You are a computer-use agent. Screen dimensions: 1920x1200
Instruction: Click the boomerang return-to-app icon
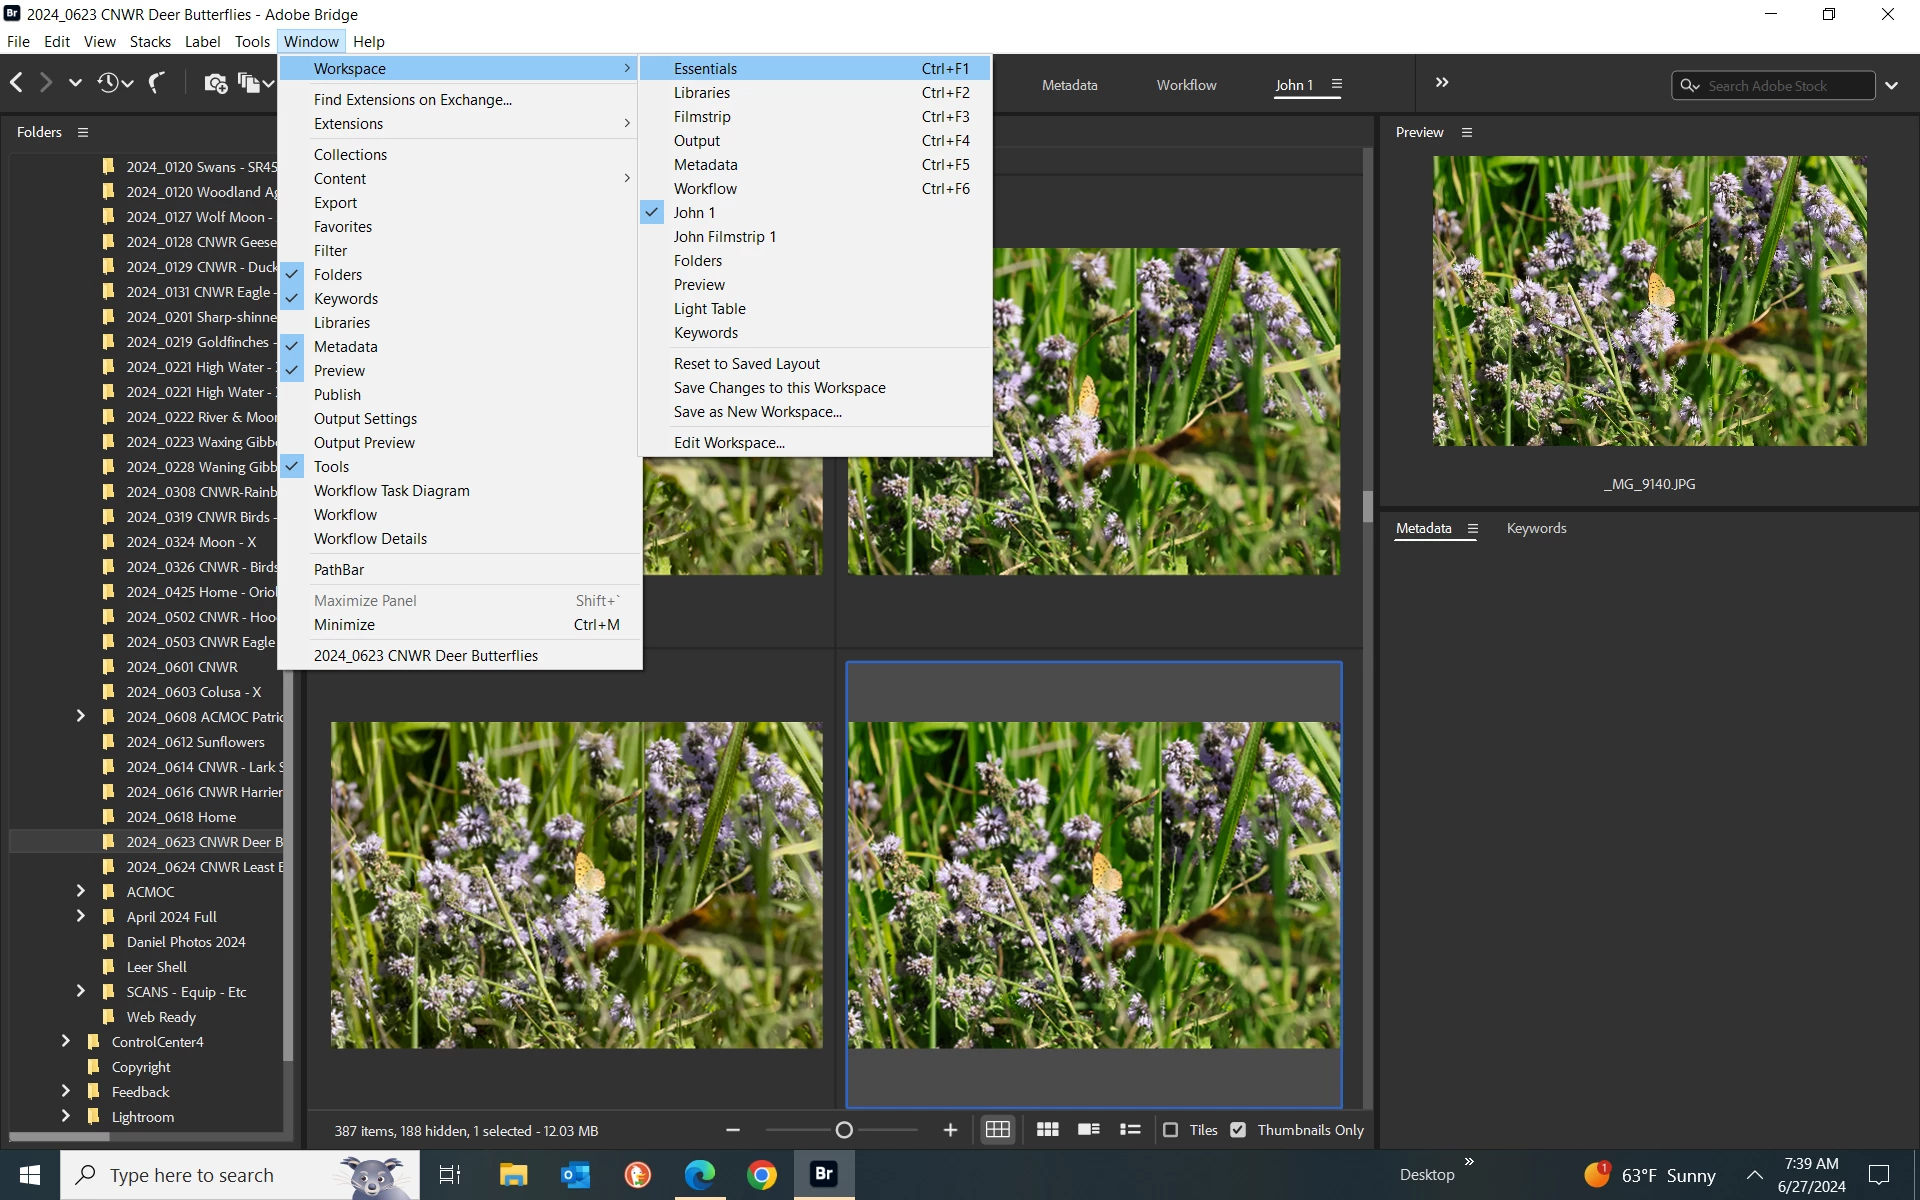157,83
